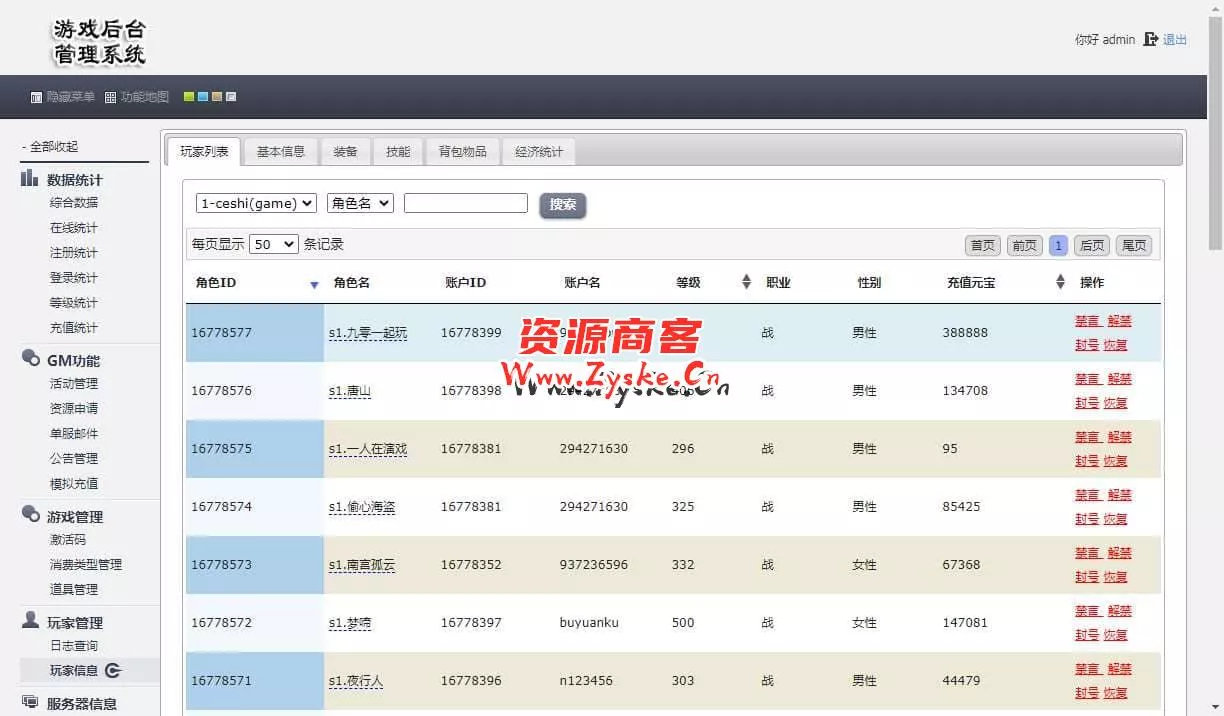This screenshot has height=716, width=1224.
Task: Select the tan theme color swatch
Action: [217, 97]
